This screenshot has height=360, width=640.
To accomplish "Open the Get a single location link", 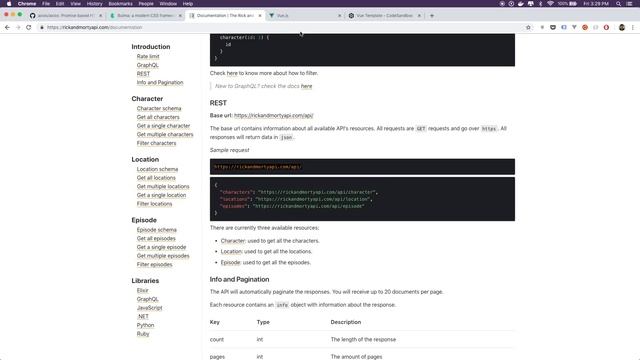I will pos(161,195).
